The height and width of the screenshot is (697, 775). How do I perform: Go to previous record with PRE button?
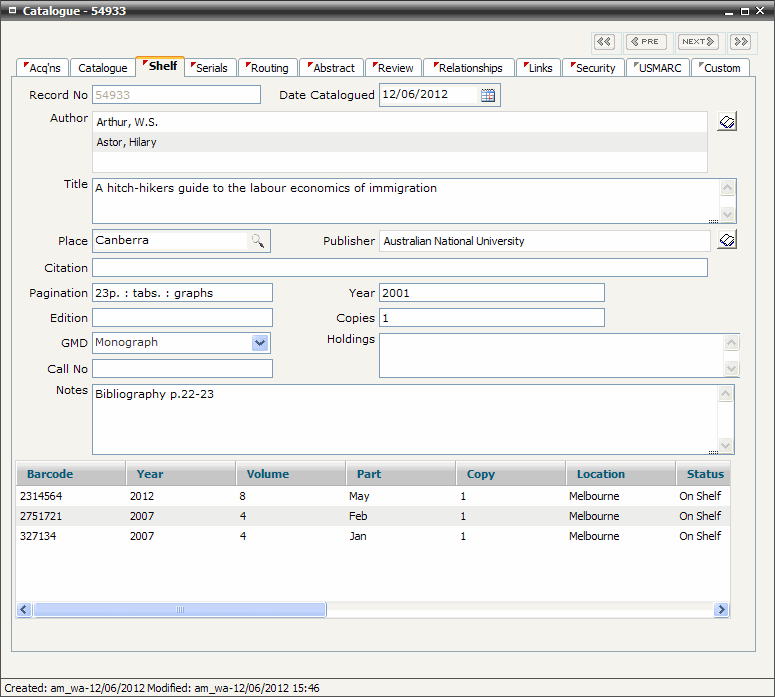click(646, 42)
